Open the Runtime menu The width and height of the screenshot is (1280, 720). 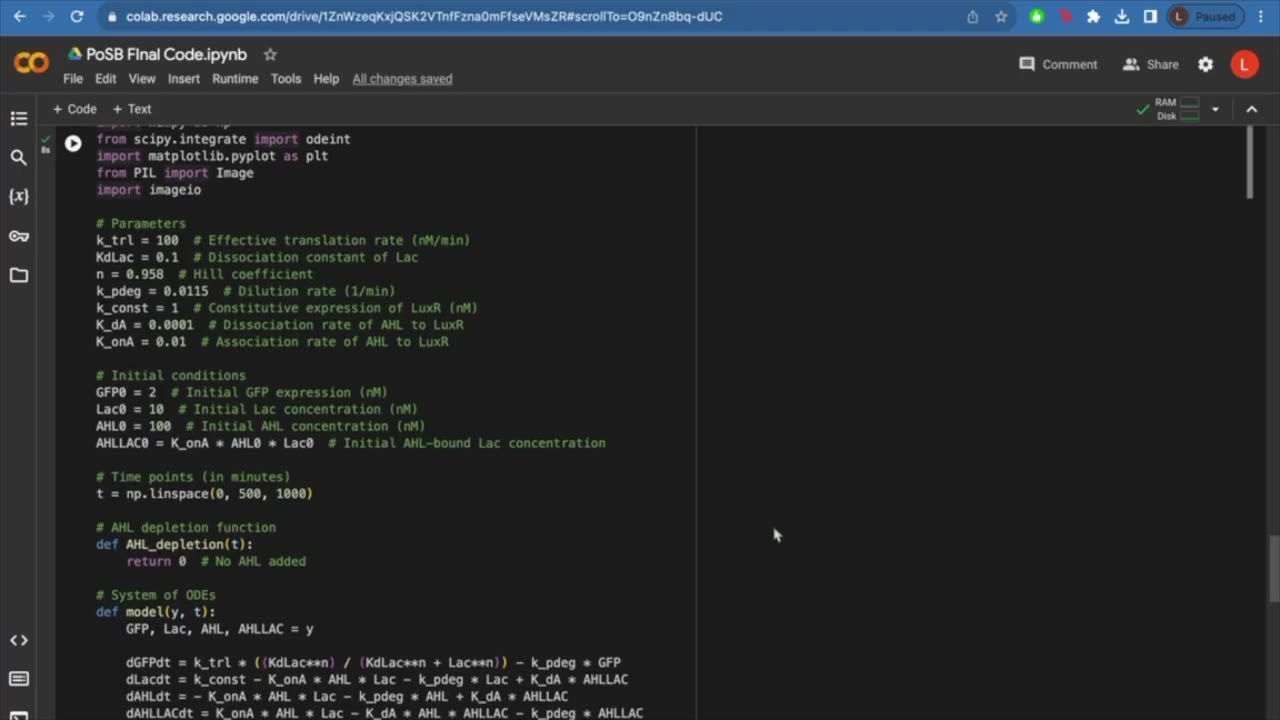click(x=235, y=79)
